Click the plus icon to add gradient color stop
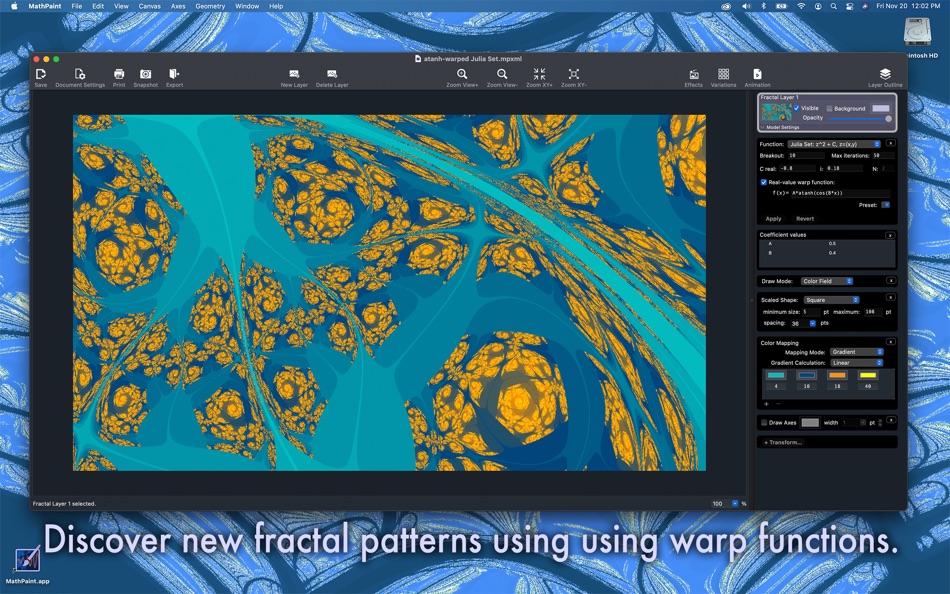Viewport: 950px width, 594px height. [766, 404]
